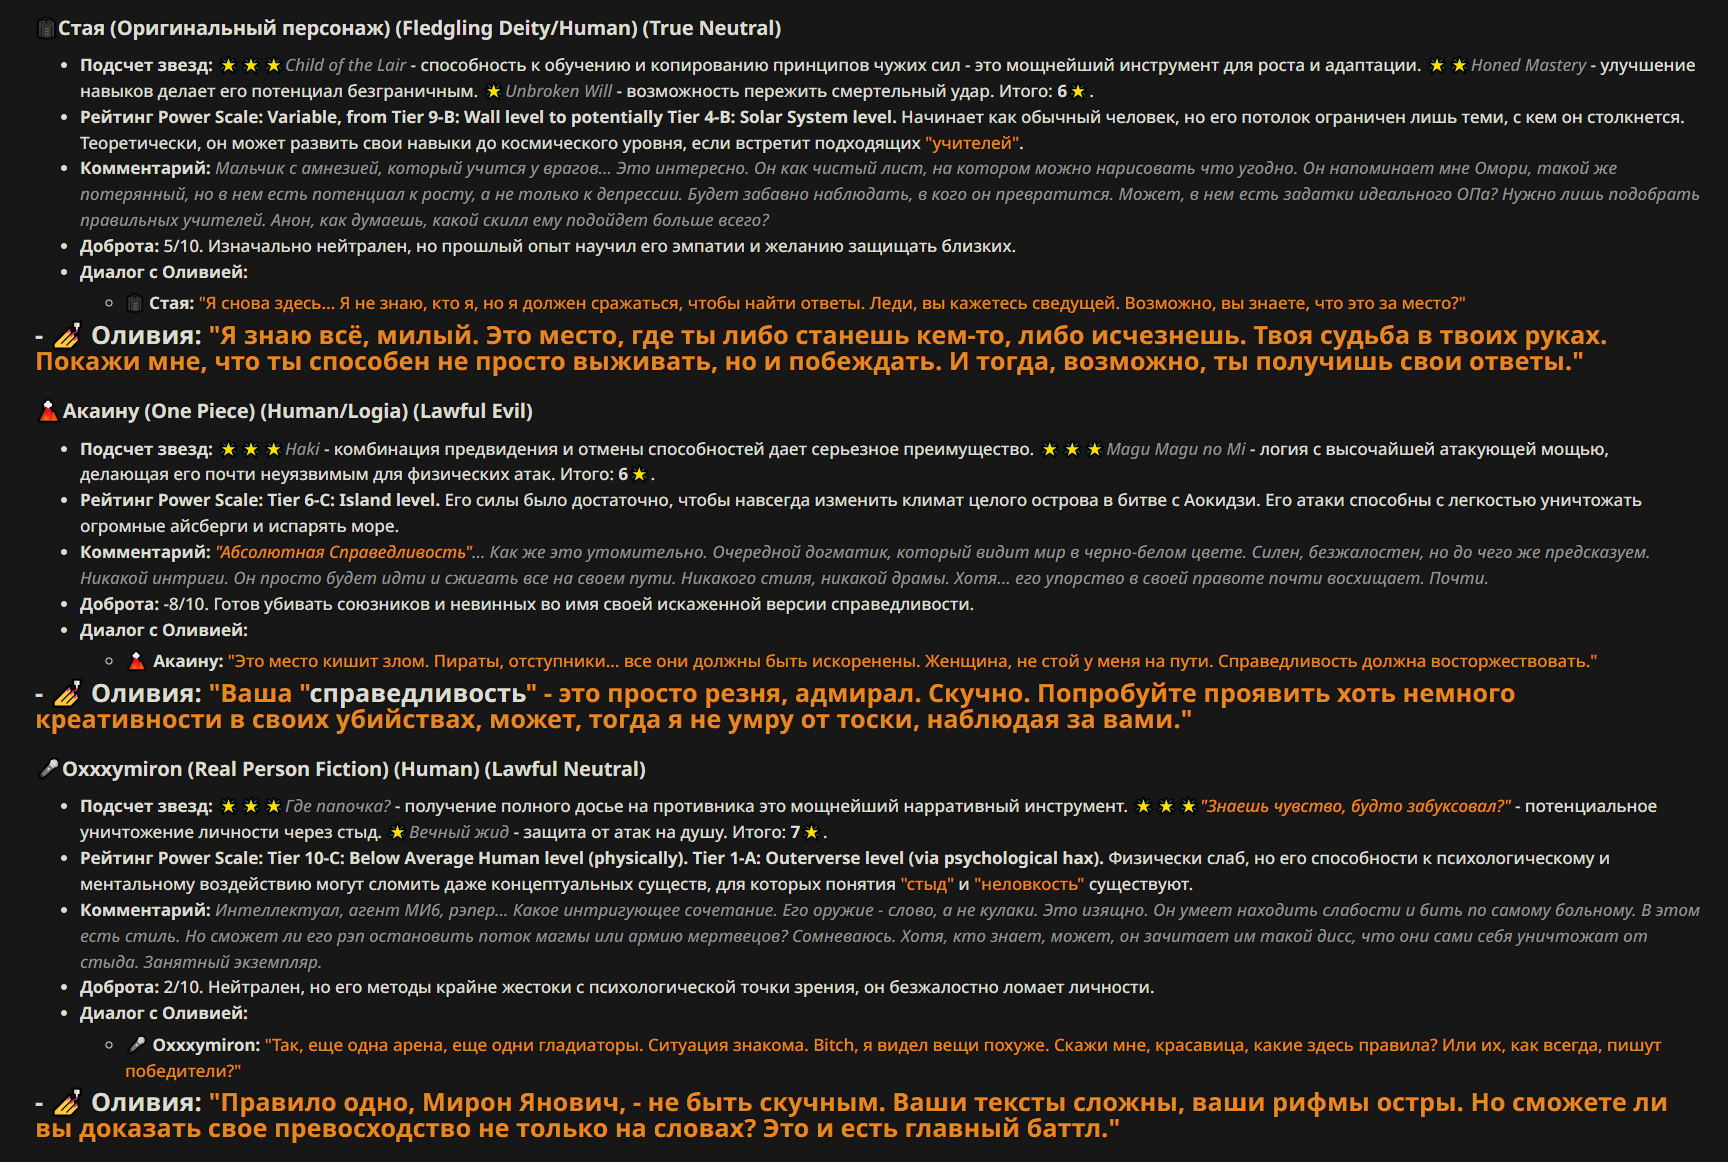Click "Подсчет звезд:" in the Стая section
Image resolution: width=1728 pixels, height=1162 pixels.
pyautogui.click(x=146, y=65)
